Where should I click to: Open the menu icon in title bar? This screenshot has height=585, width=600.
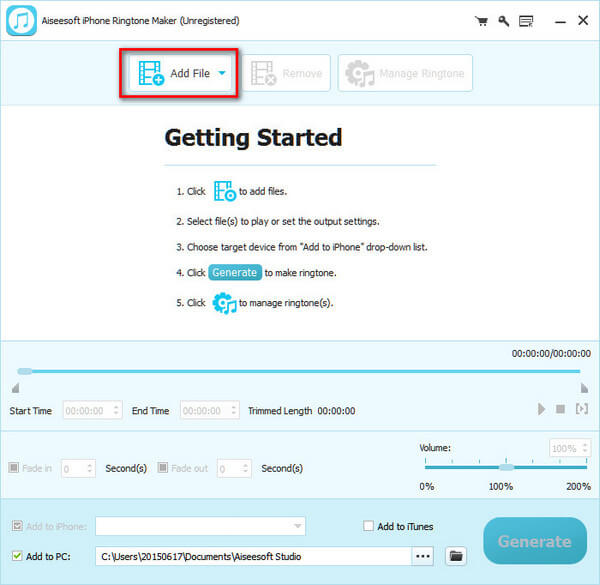click(525, 20)
